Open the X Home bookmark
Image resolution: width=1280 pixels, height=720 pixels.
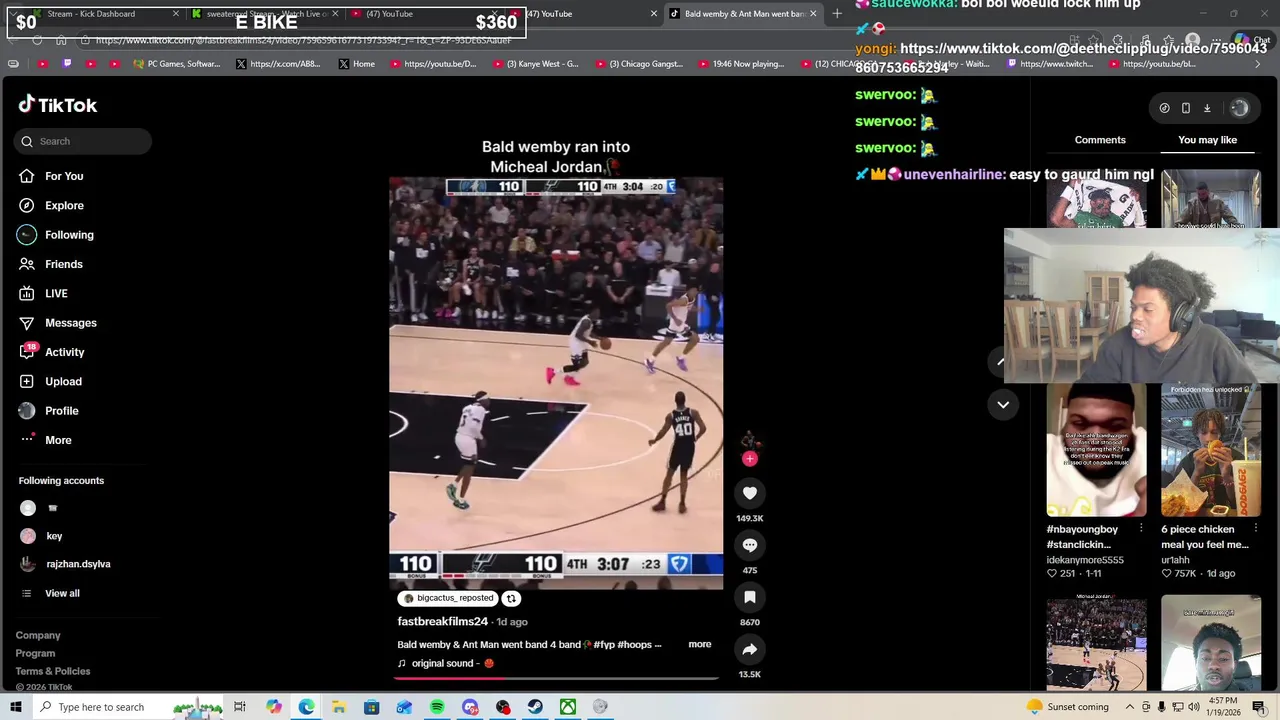coord(357,64)
